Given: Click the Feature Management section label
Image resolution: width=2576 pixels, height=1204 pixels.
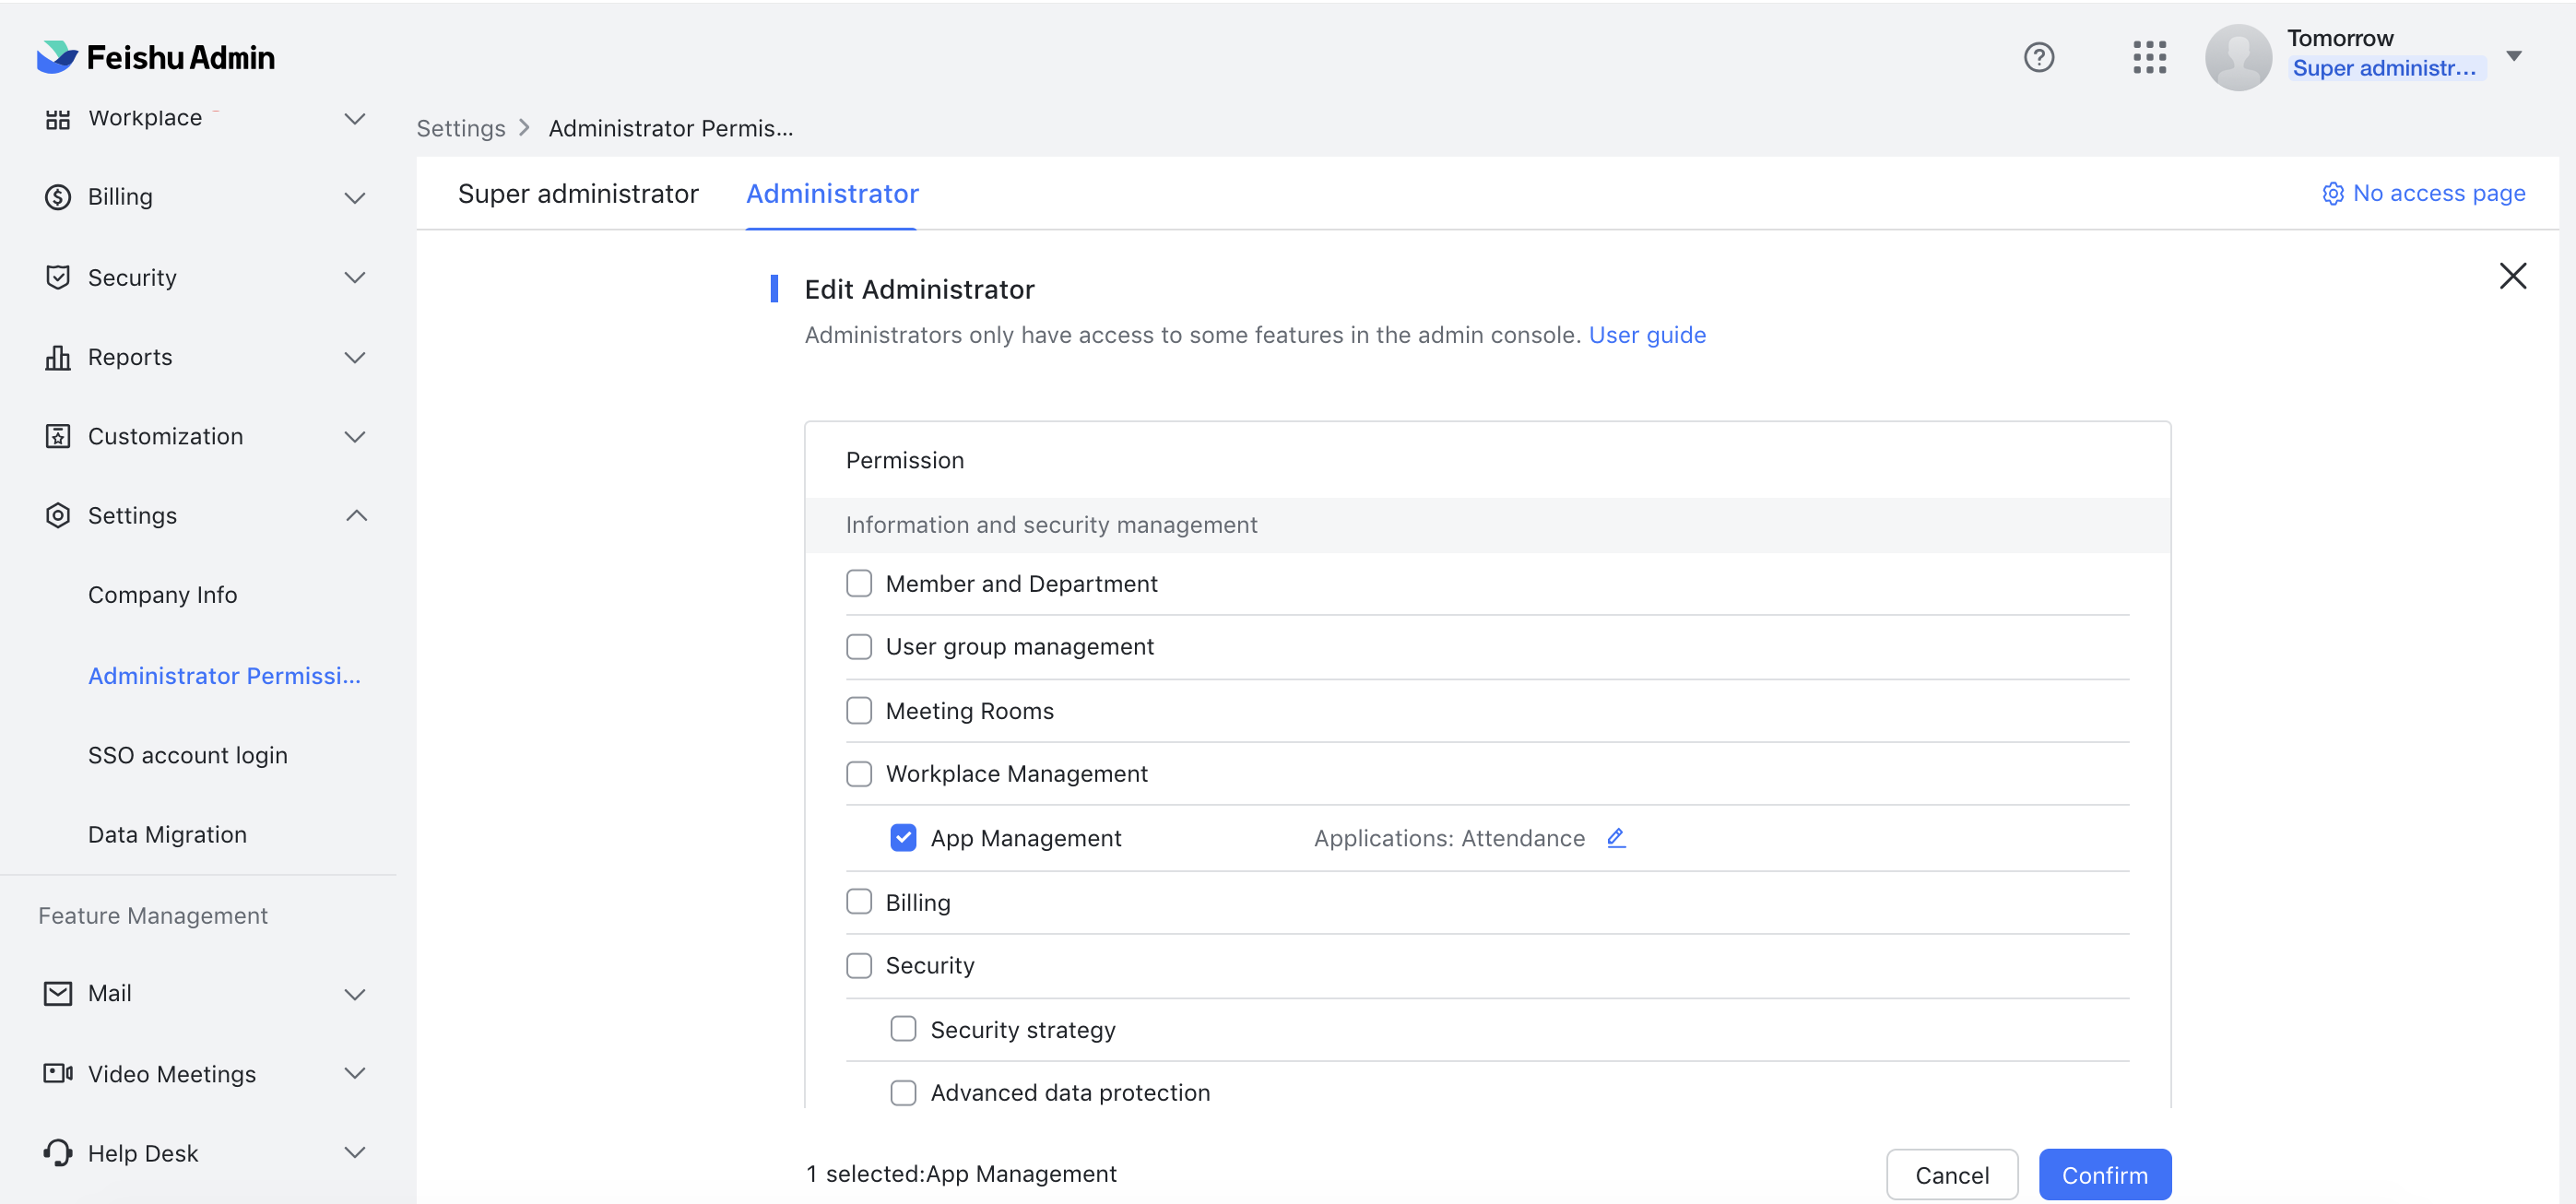Looking at the screenshot, I should (153, 915).
